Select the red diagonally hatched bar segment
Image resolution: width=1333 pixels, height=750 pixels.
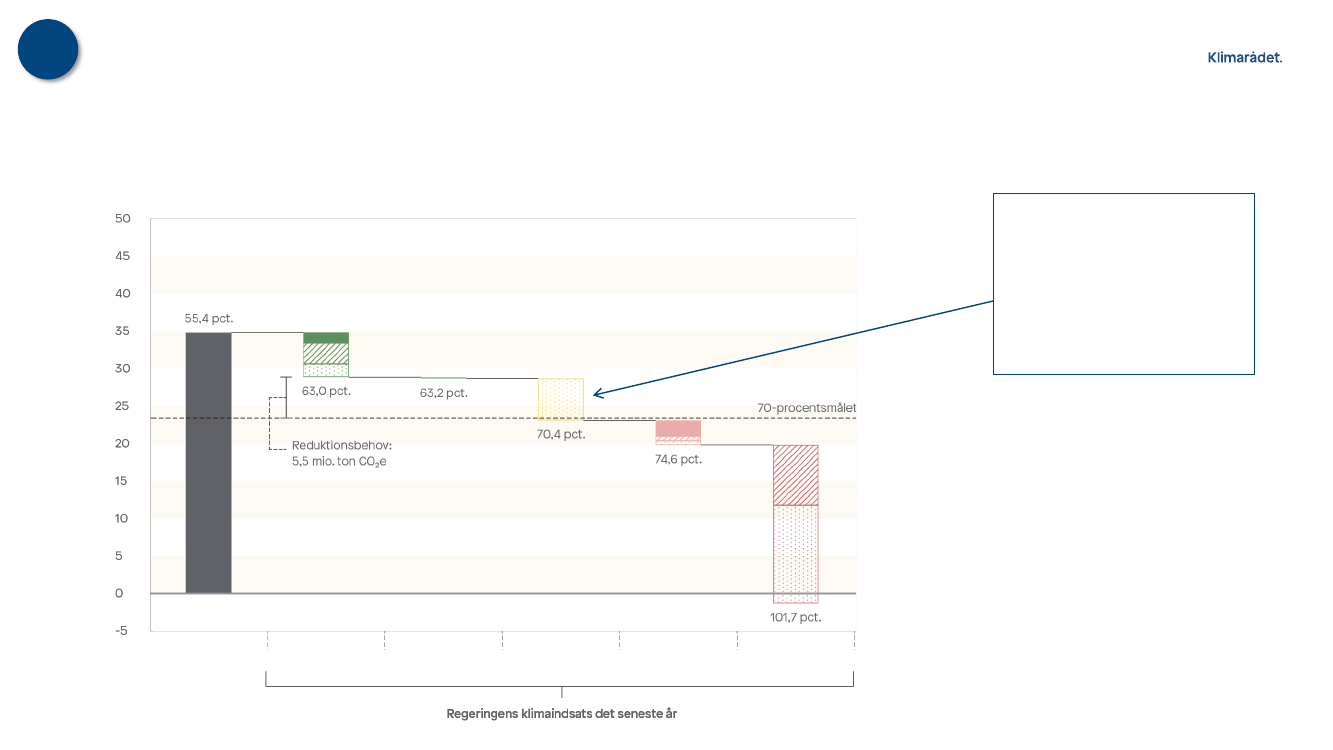tap(795, 475)
